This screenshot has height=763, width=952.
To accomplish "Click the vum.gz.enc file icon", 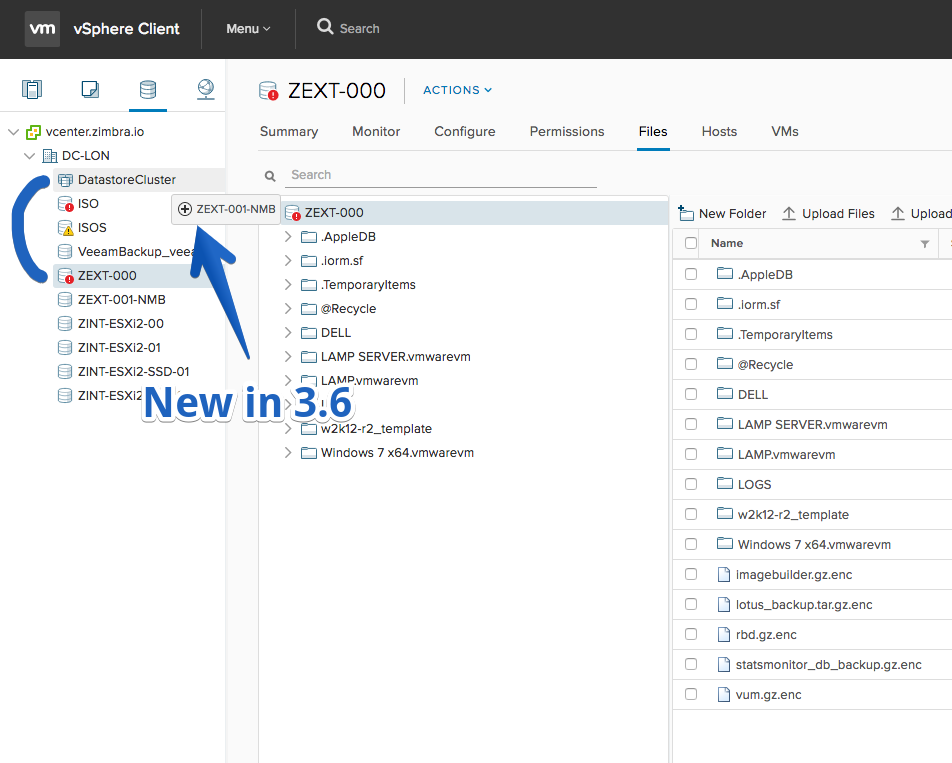I will 724,694.
